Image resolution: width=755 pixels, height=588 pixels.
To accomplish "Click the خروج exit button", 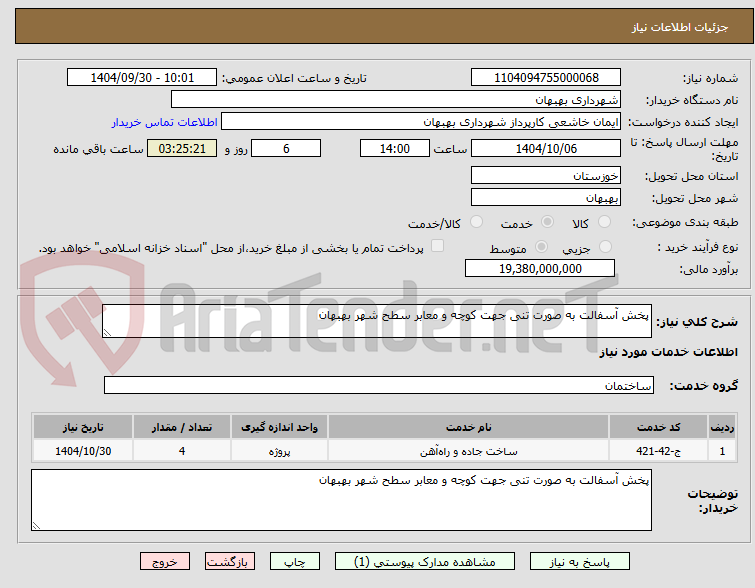I will [x=165, y=562].
